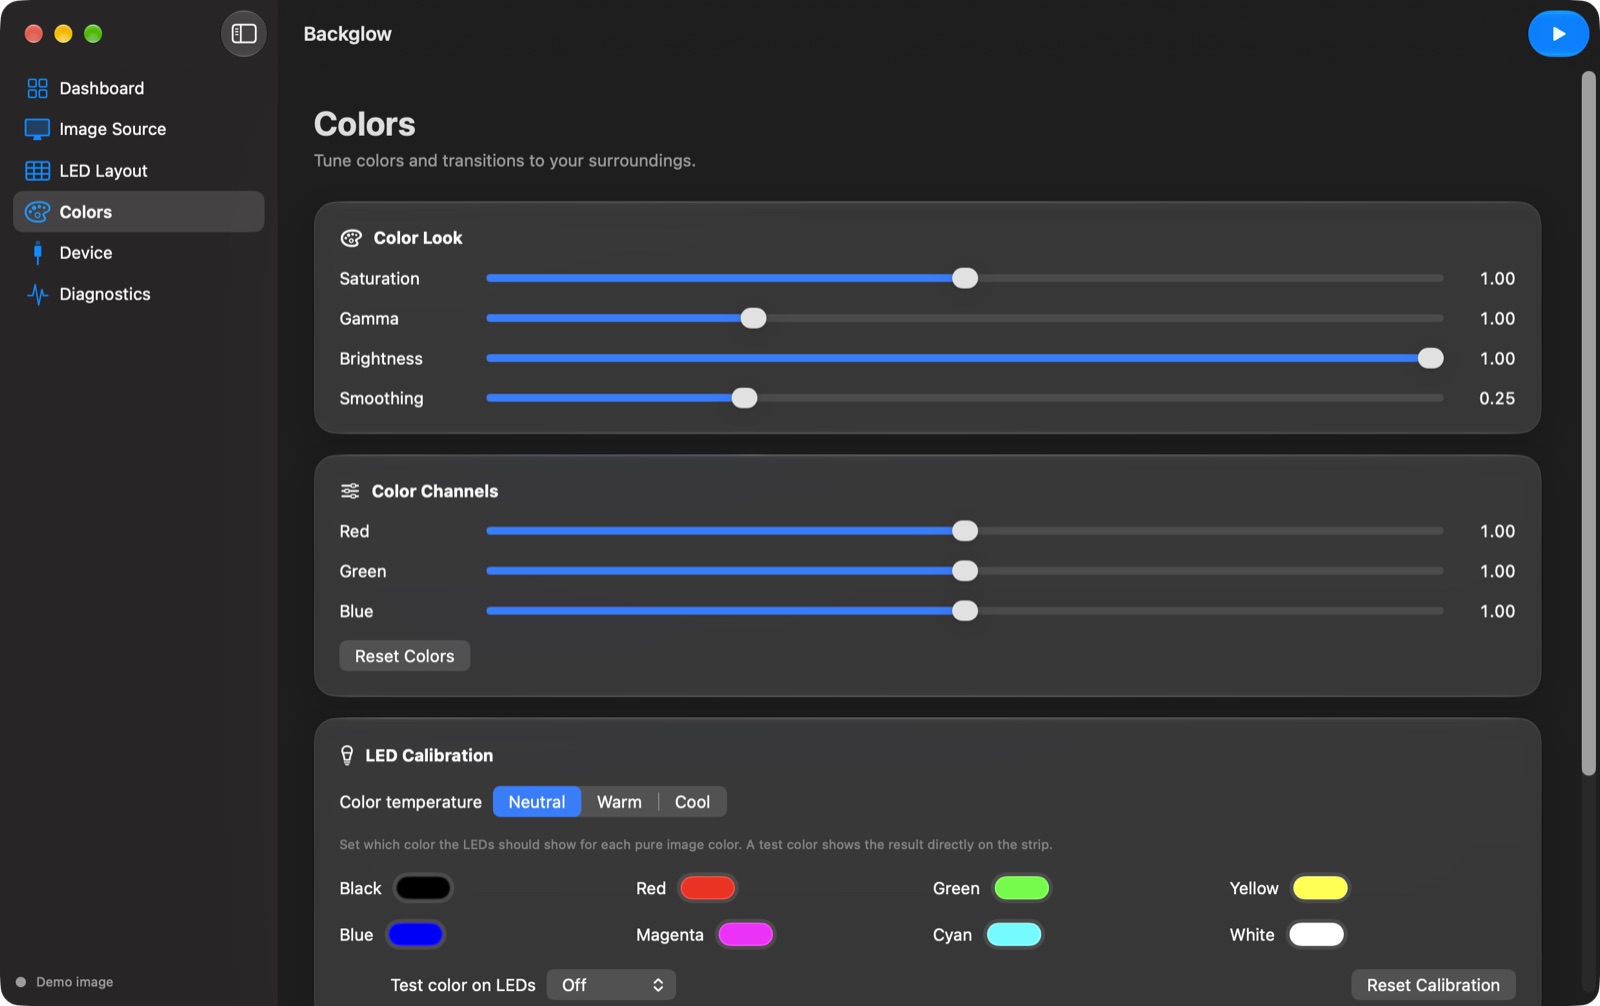Click the Dashboard grid icon
Viewport: 1600px width, 1006px height.
(x=37, y=88)
